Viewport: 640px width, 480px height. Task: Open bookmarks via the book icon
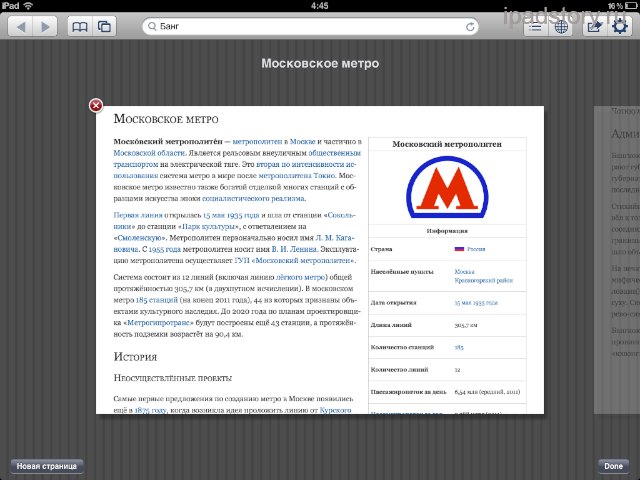pos(80,27)
